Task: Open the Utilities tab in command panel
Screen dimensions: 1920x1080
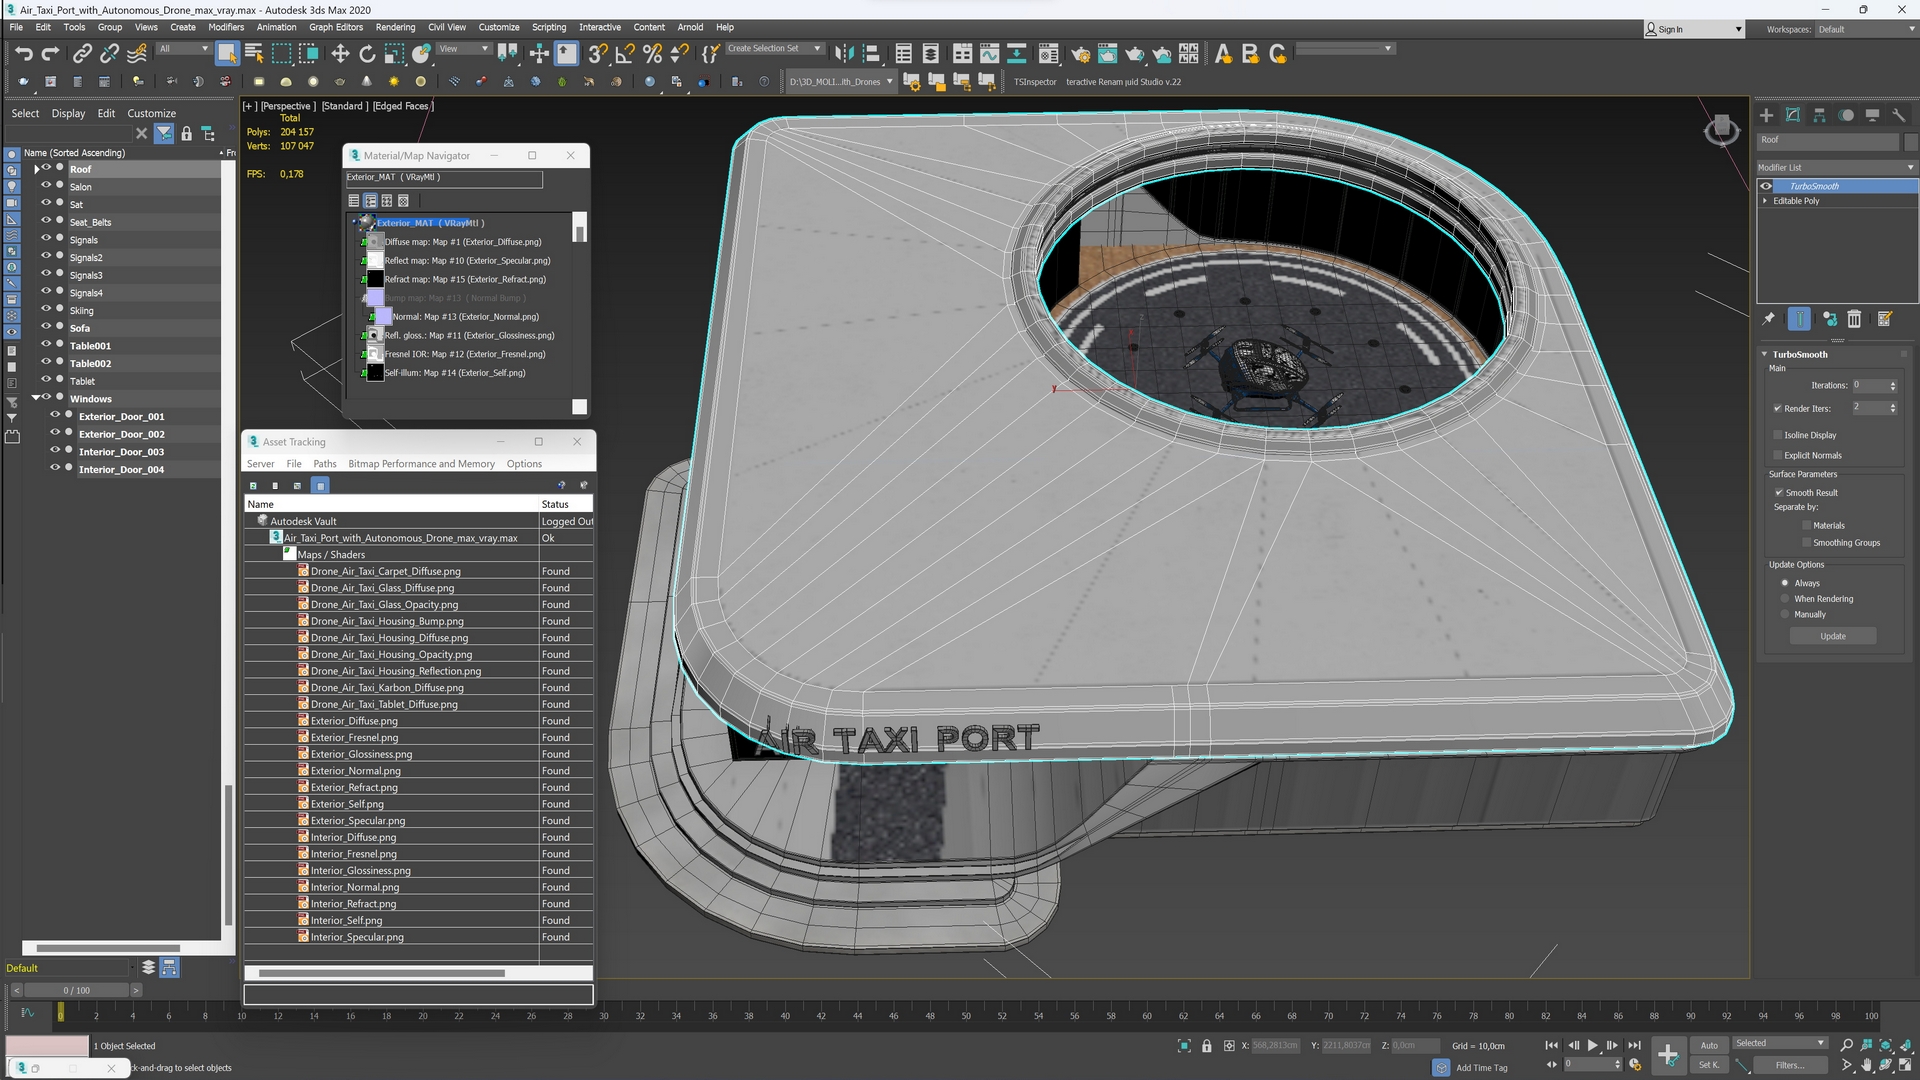Action: click(1899, 115)
